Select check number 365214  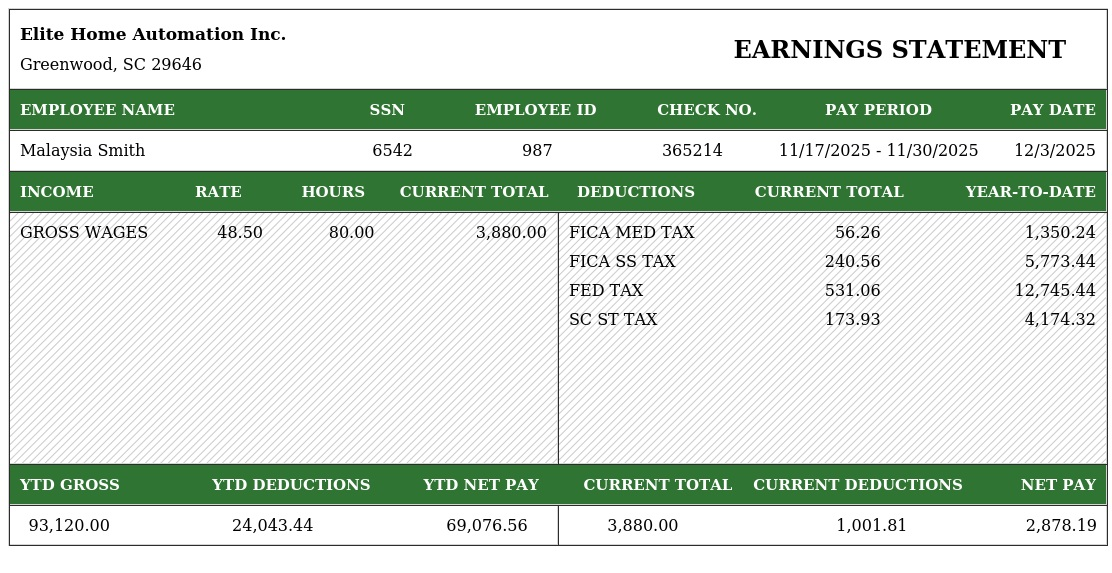pyautogui.click(x=692, y=150)
